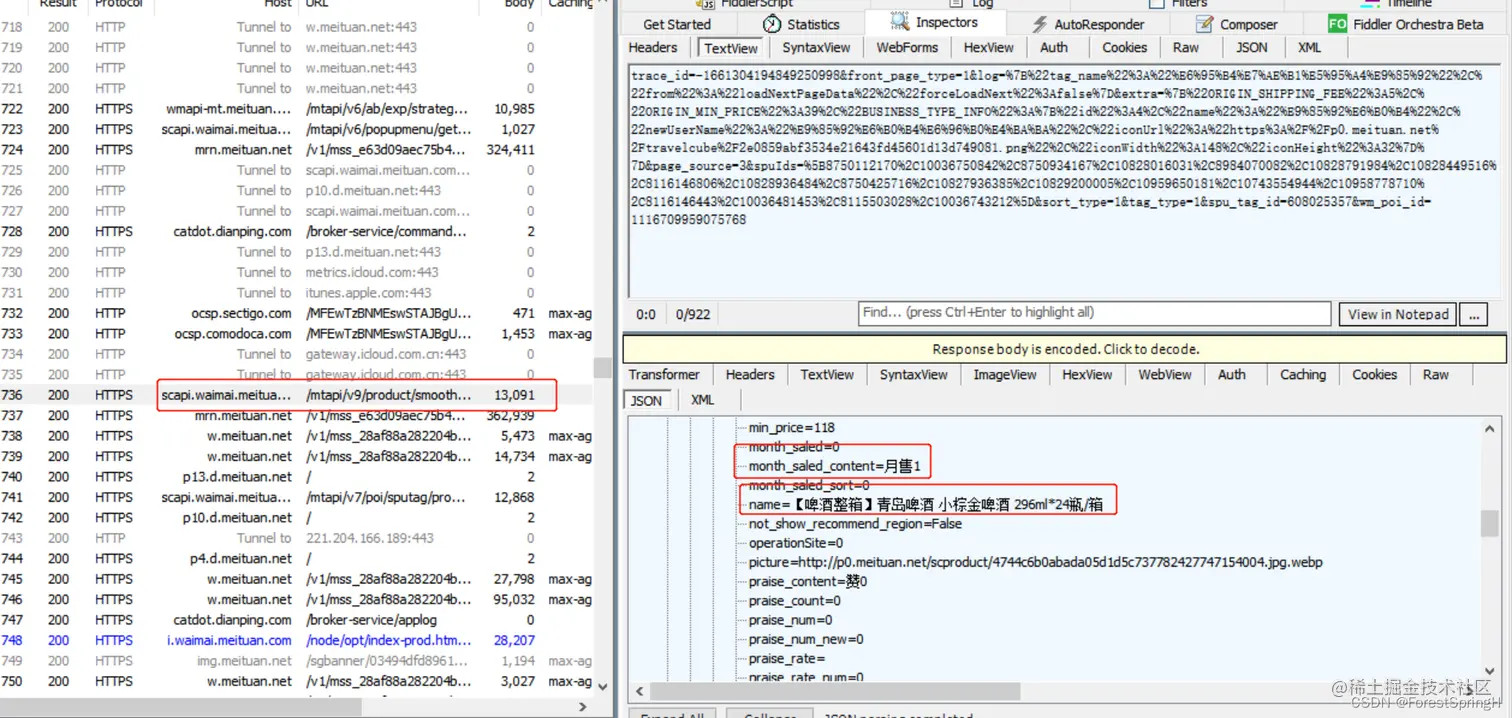Viewport: 1512px width, 718px height.
Task: Open the response Caching tab
Action: 1303,374
